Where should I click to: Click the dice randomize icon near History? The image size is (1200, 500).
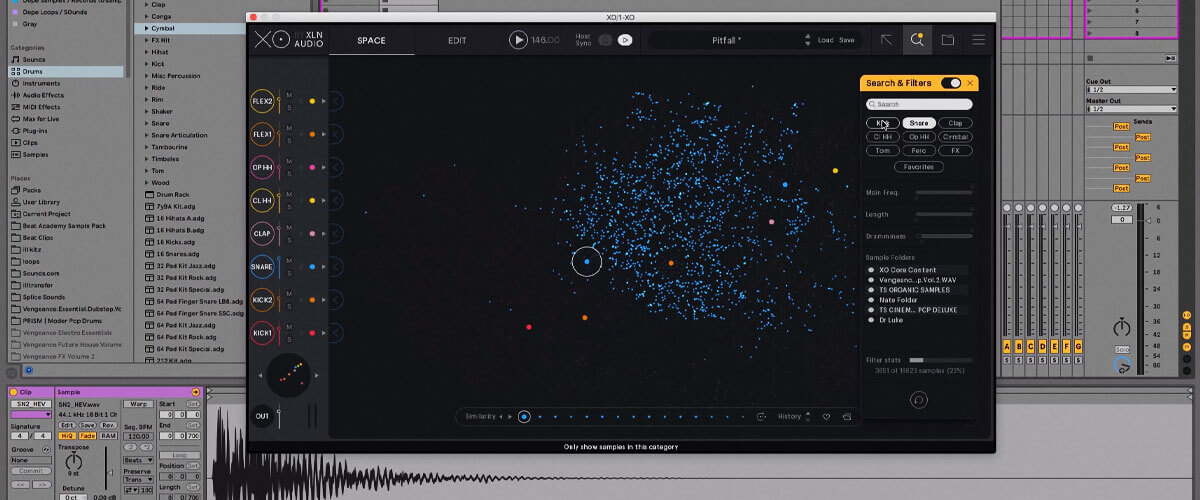tap(761, 416)
